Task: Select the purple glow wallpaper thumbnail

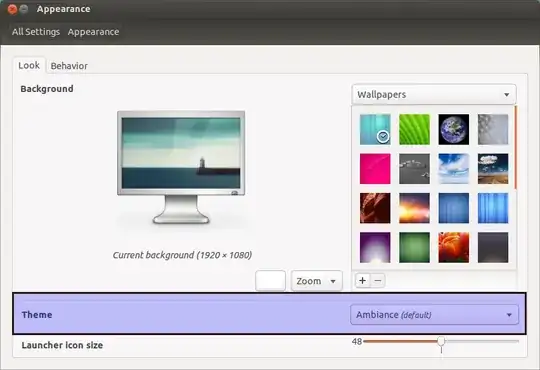Action: (x=375, y=247)
